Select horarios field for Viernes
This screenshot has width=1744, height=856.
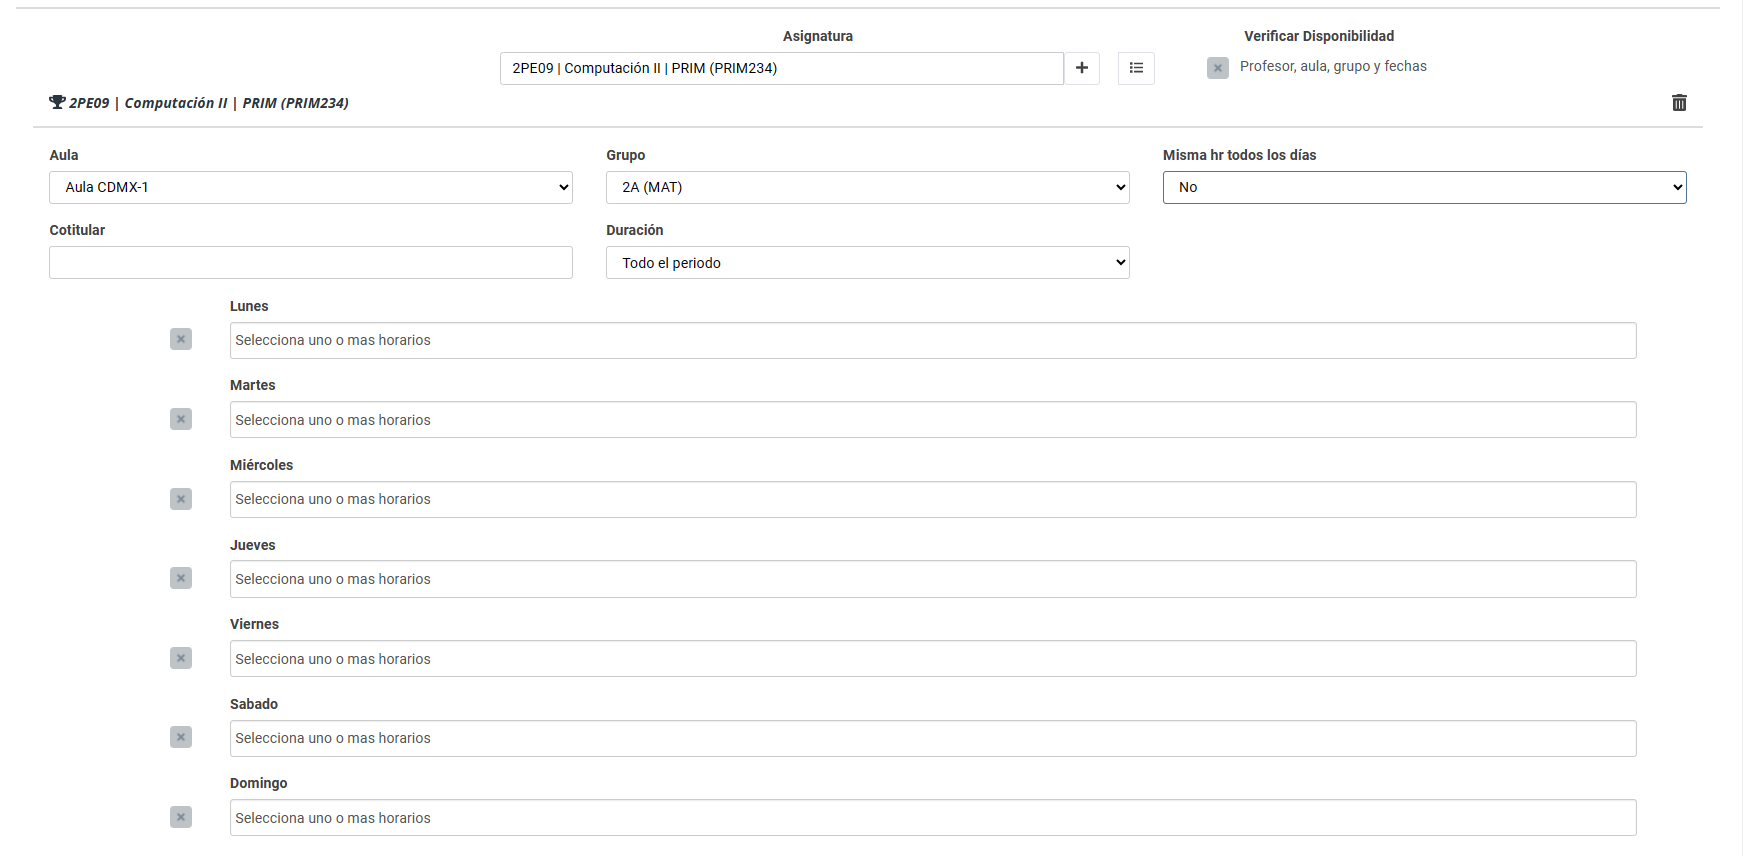pos(933,659)
